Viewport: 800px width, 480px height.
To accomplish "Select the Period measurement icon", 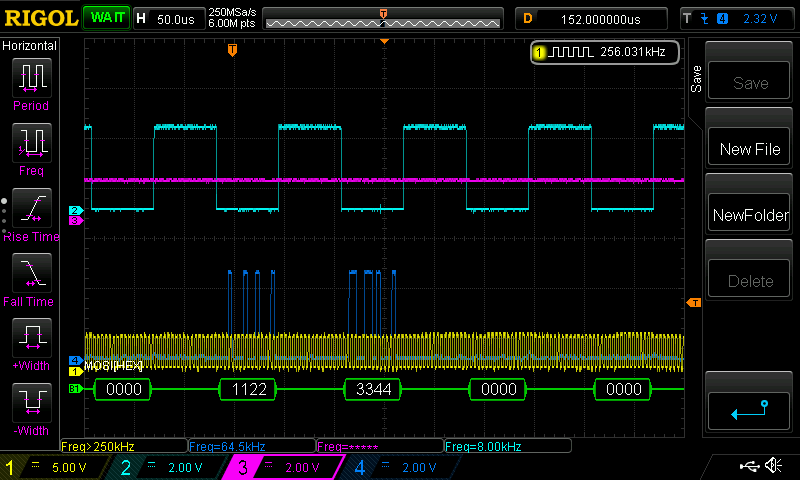I will [x=32, y=78].
